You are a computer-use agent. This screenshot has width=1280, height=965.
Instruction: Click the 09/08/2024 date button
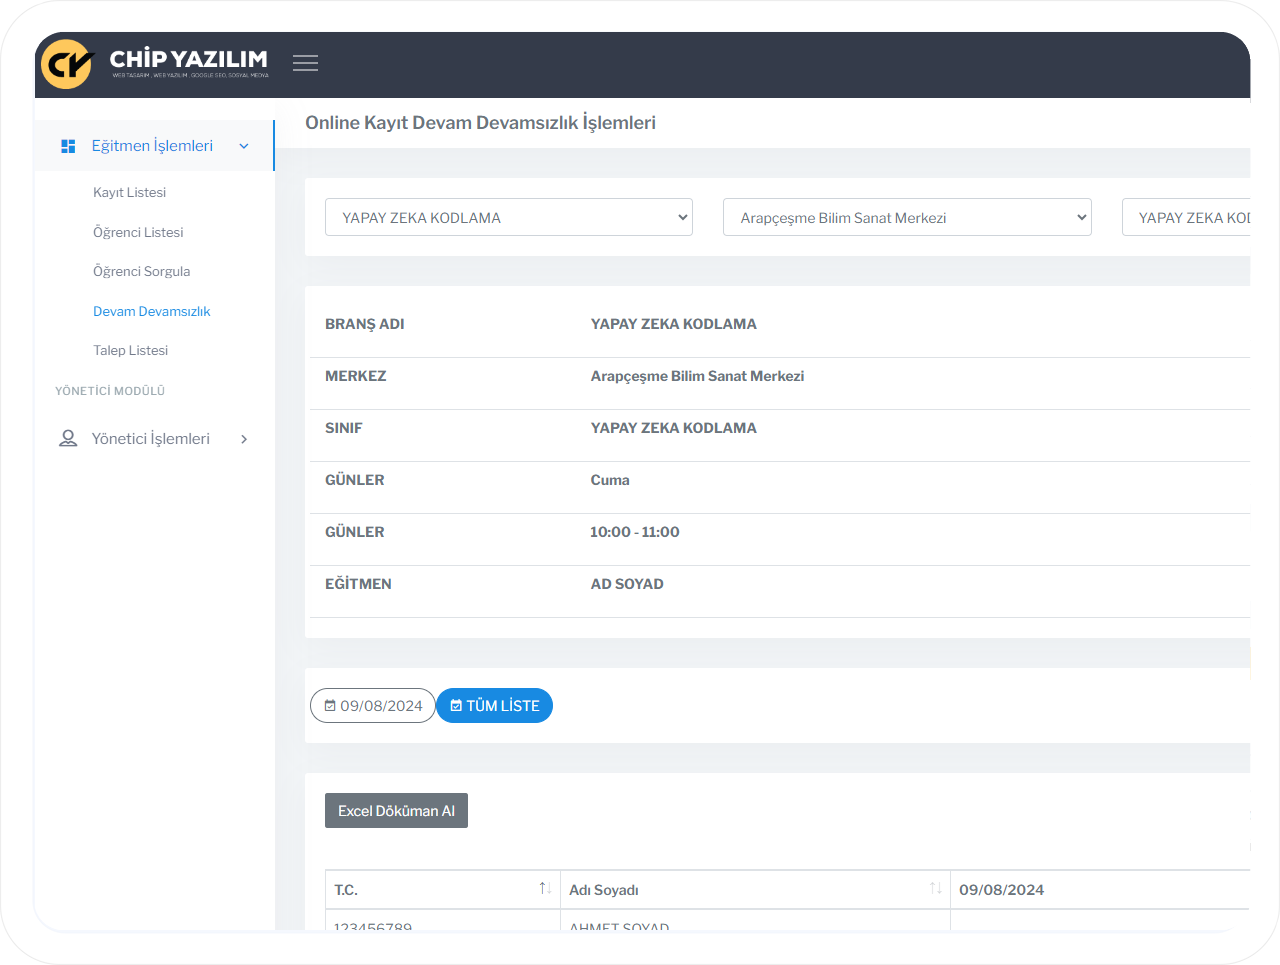pyautogui.click(x=373, y=705)
